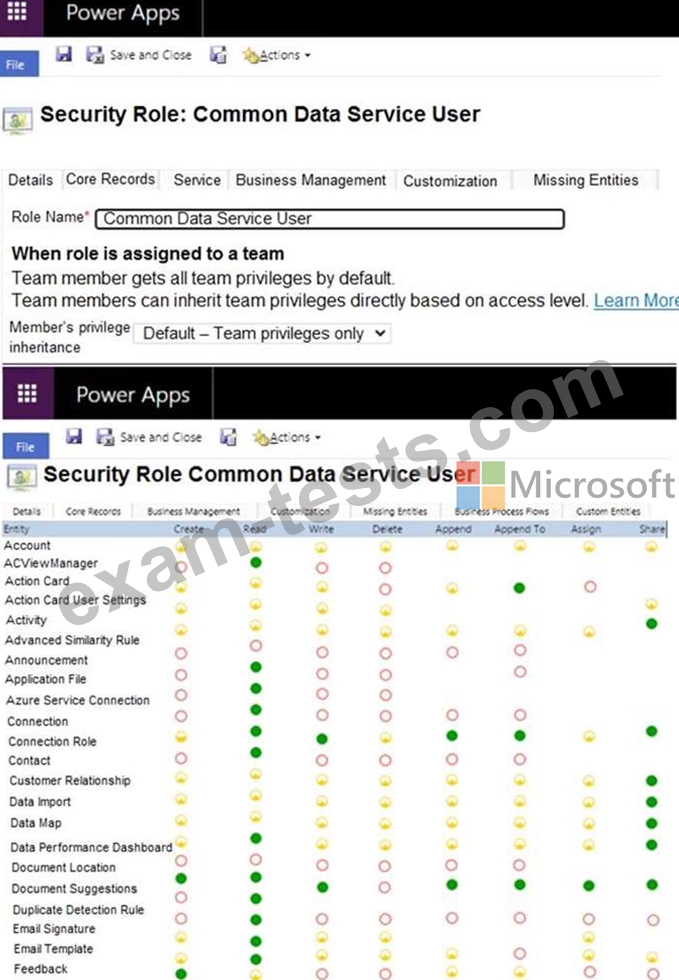Expand the Actions menu in the upper toolbar

(283, 55)
